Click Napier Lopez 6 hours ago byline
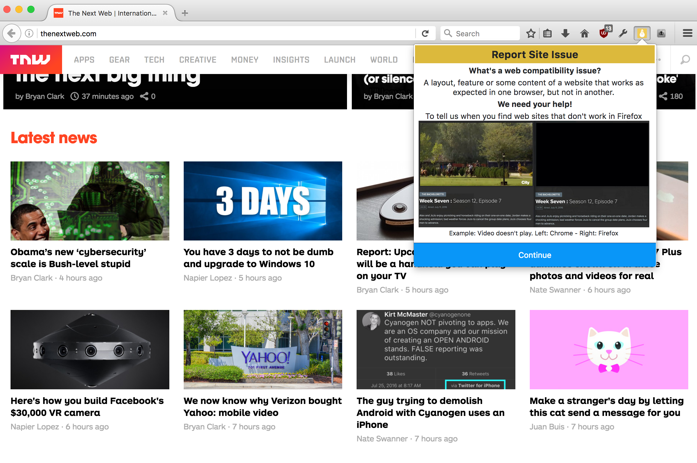The height and width of the screenshot is (463, 697). 60,427
